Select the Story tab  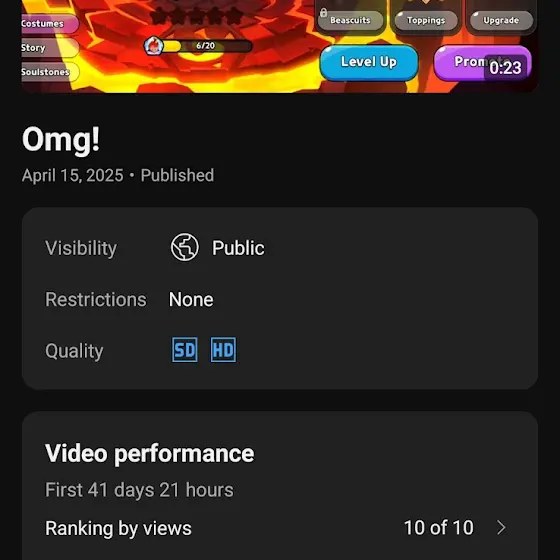(50, 48)
